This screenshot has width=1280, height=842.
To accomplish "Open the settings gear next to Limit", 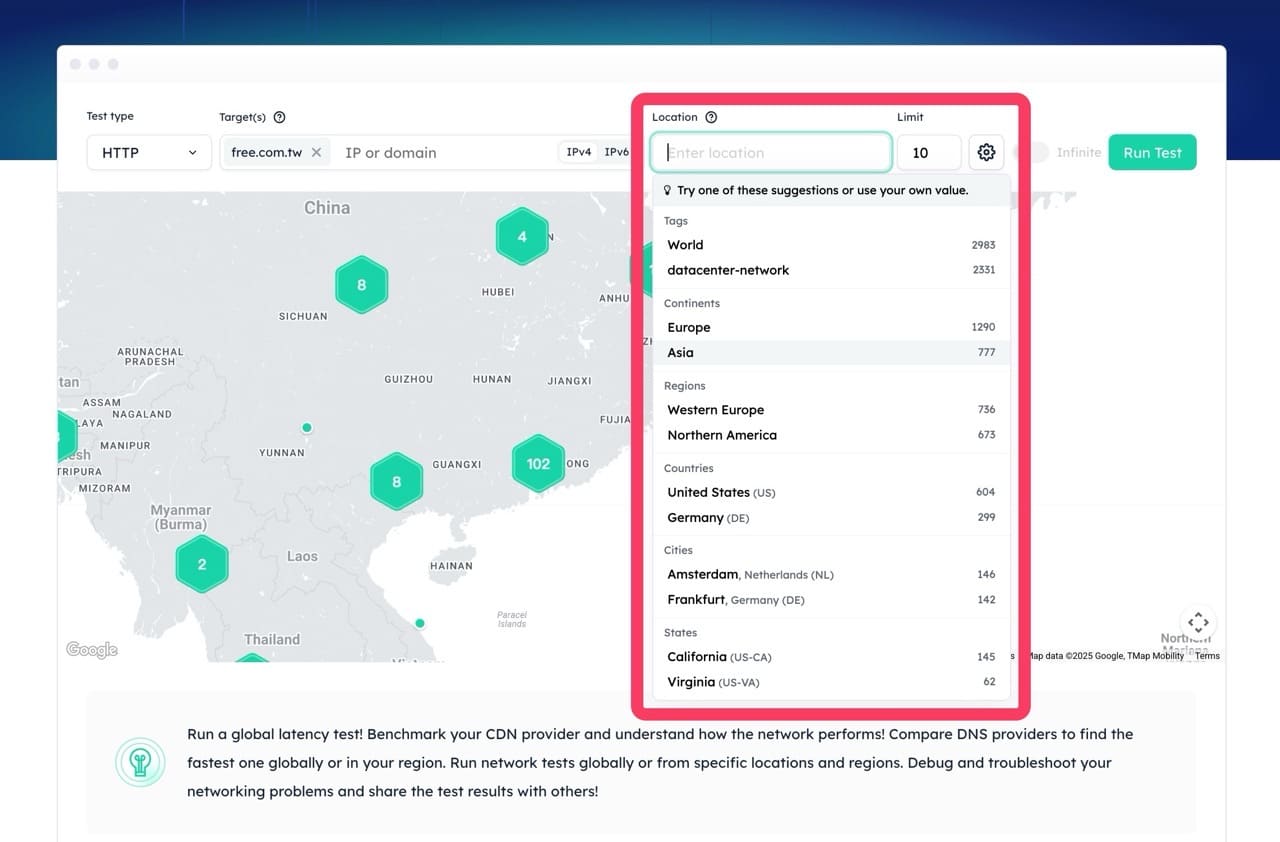I will pyautogui.click(x=986, y=153).
